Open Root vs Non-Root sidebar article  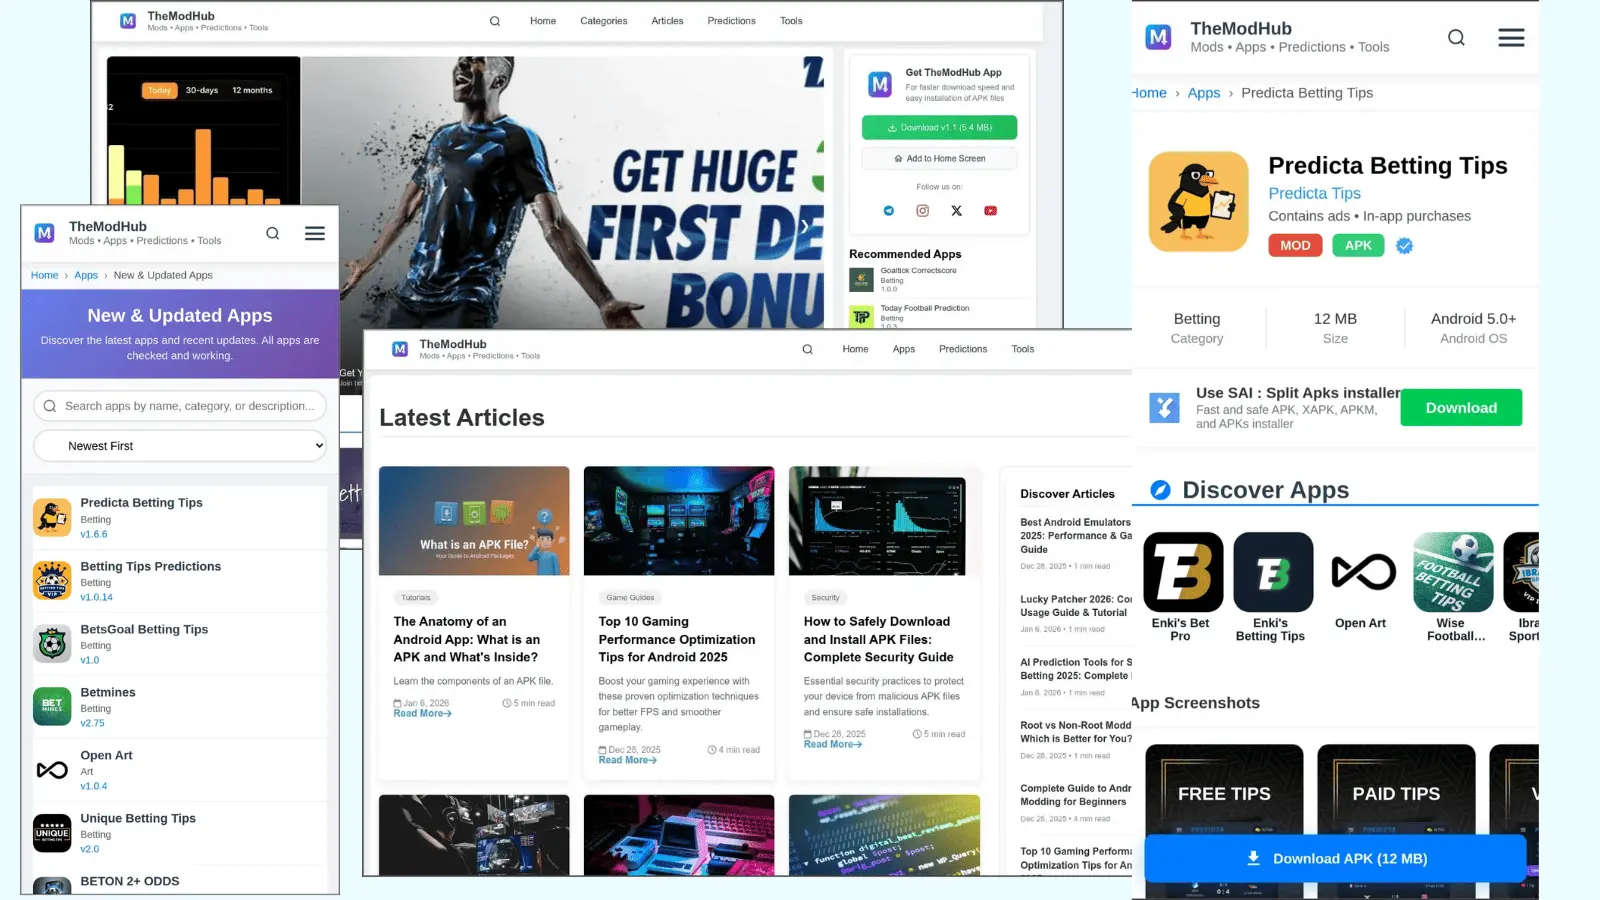(1076, 732)
